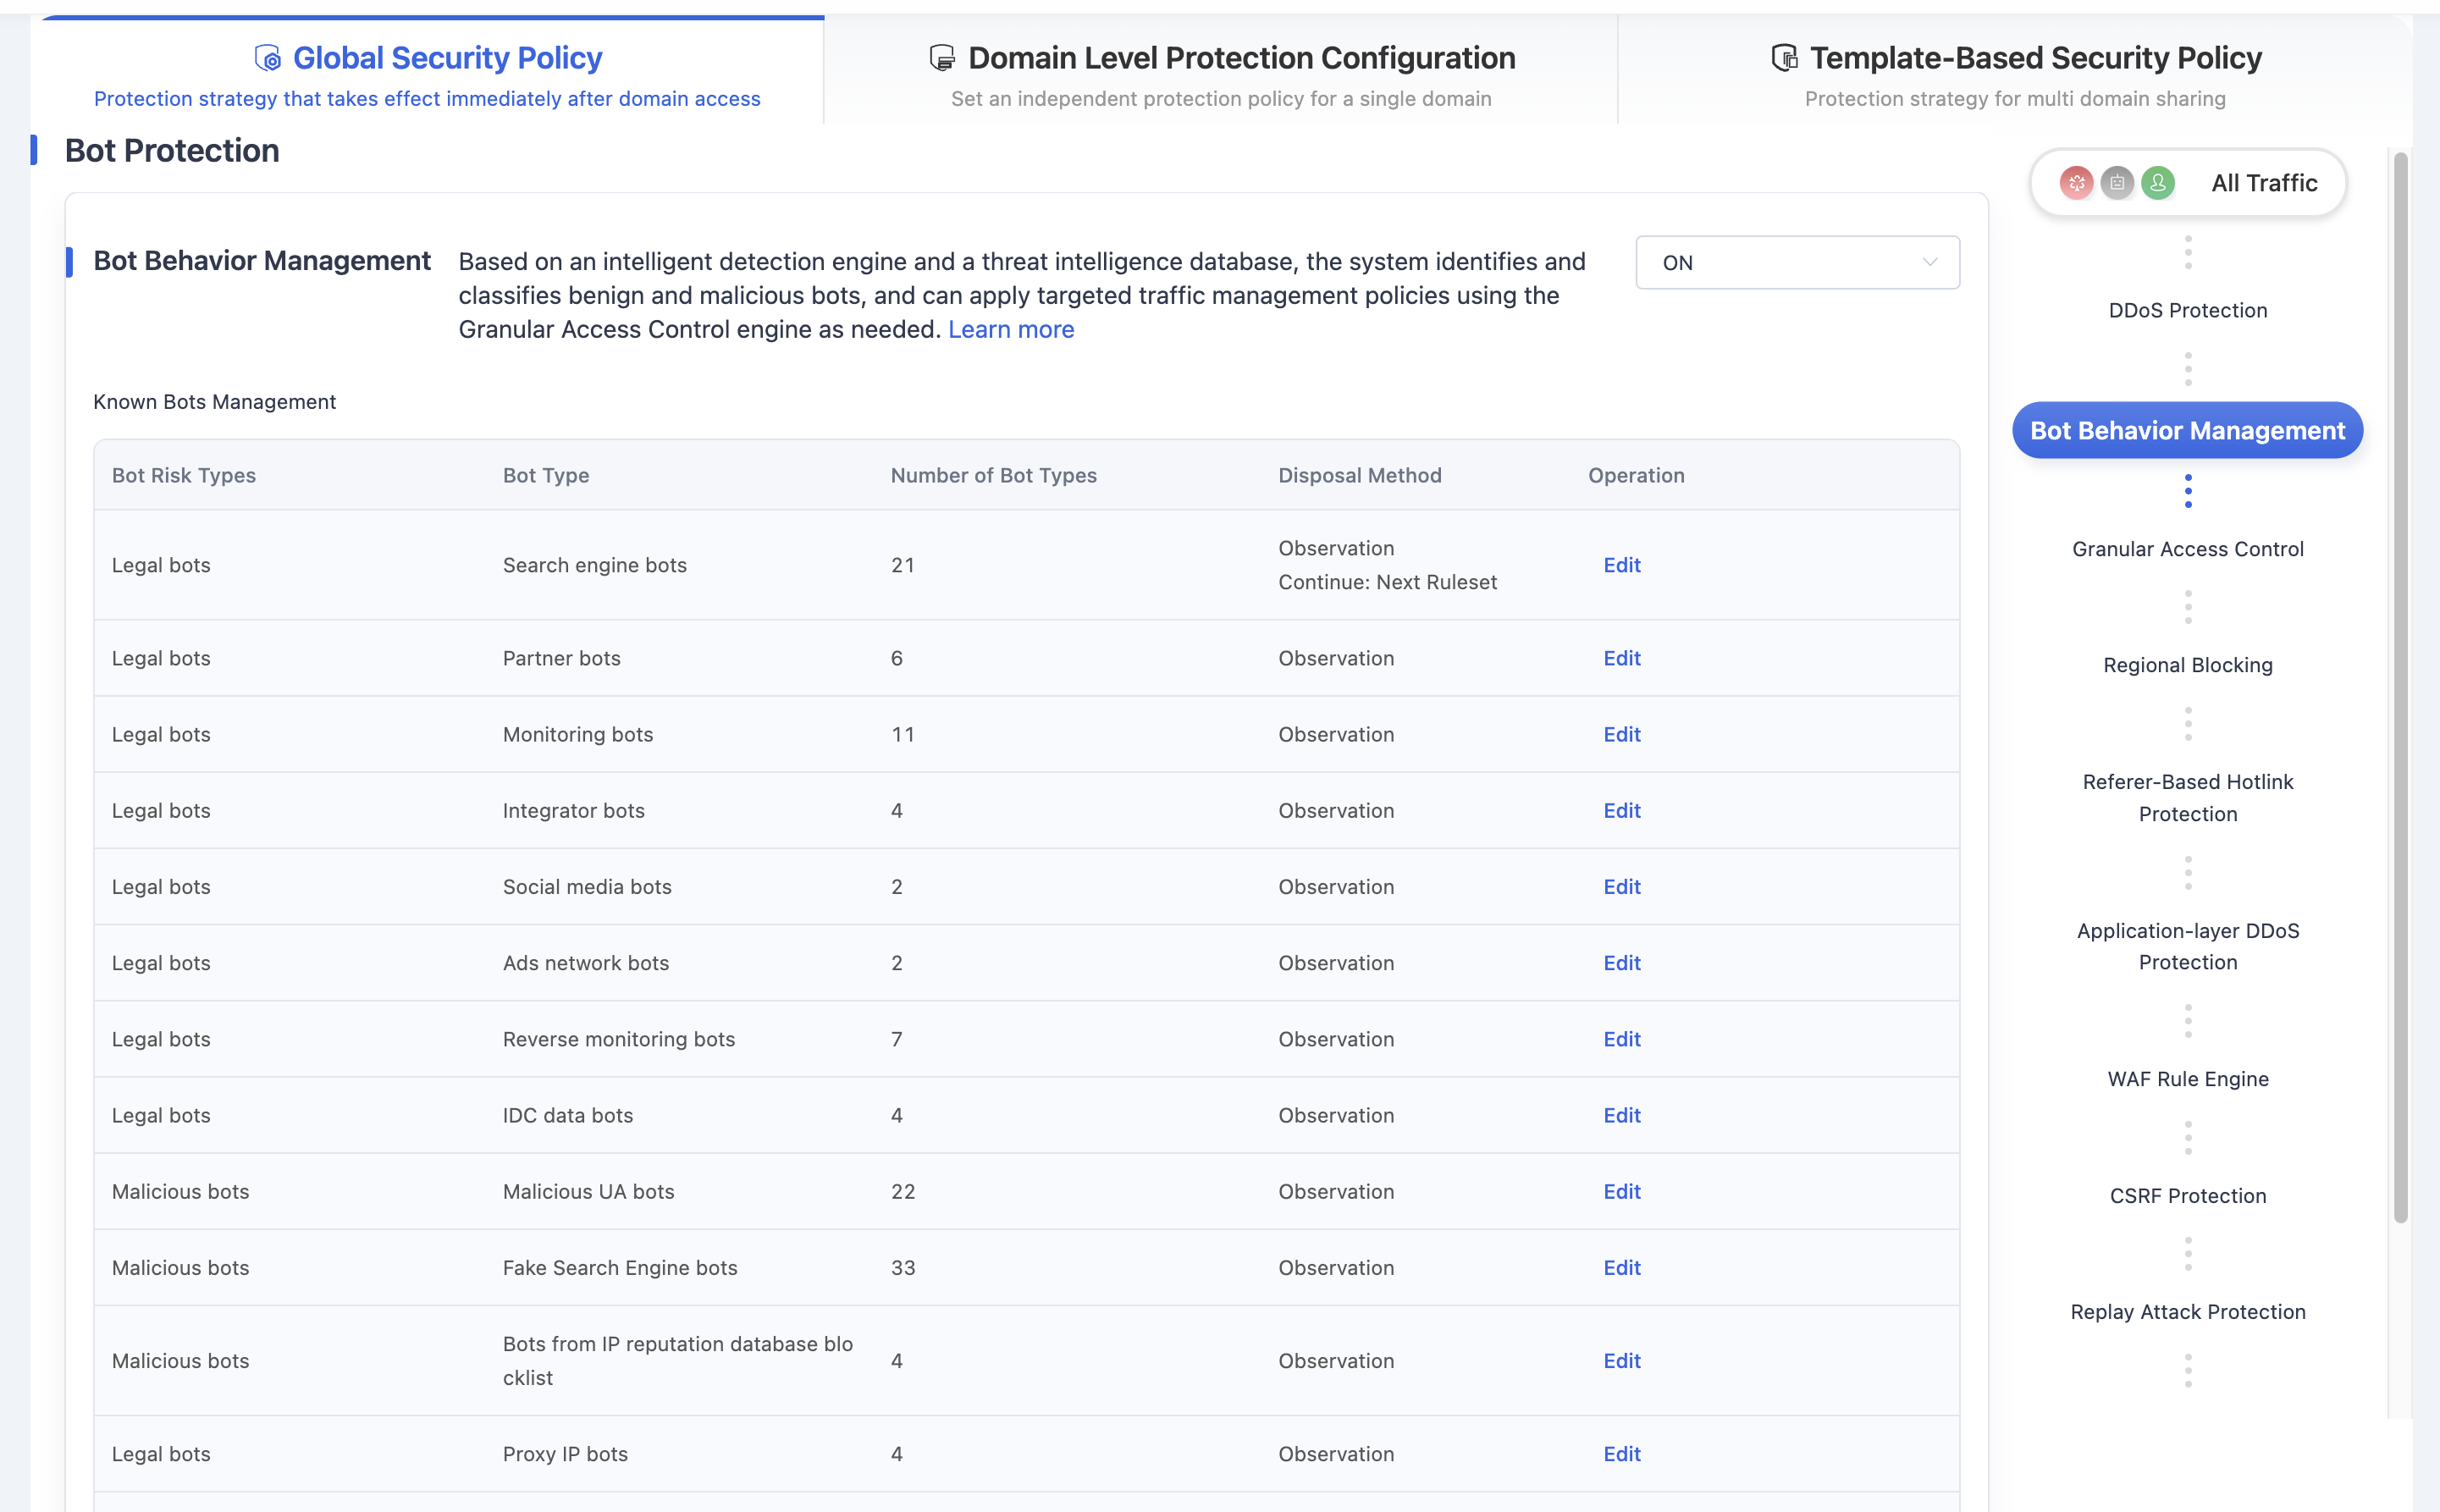The image size is (2440, 1512).
Task: Edit the IDC data bots row
Action: (x=1622, y=1115)
